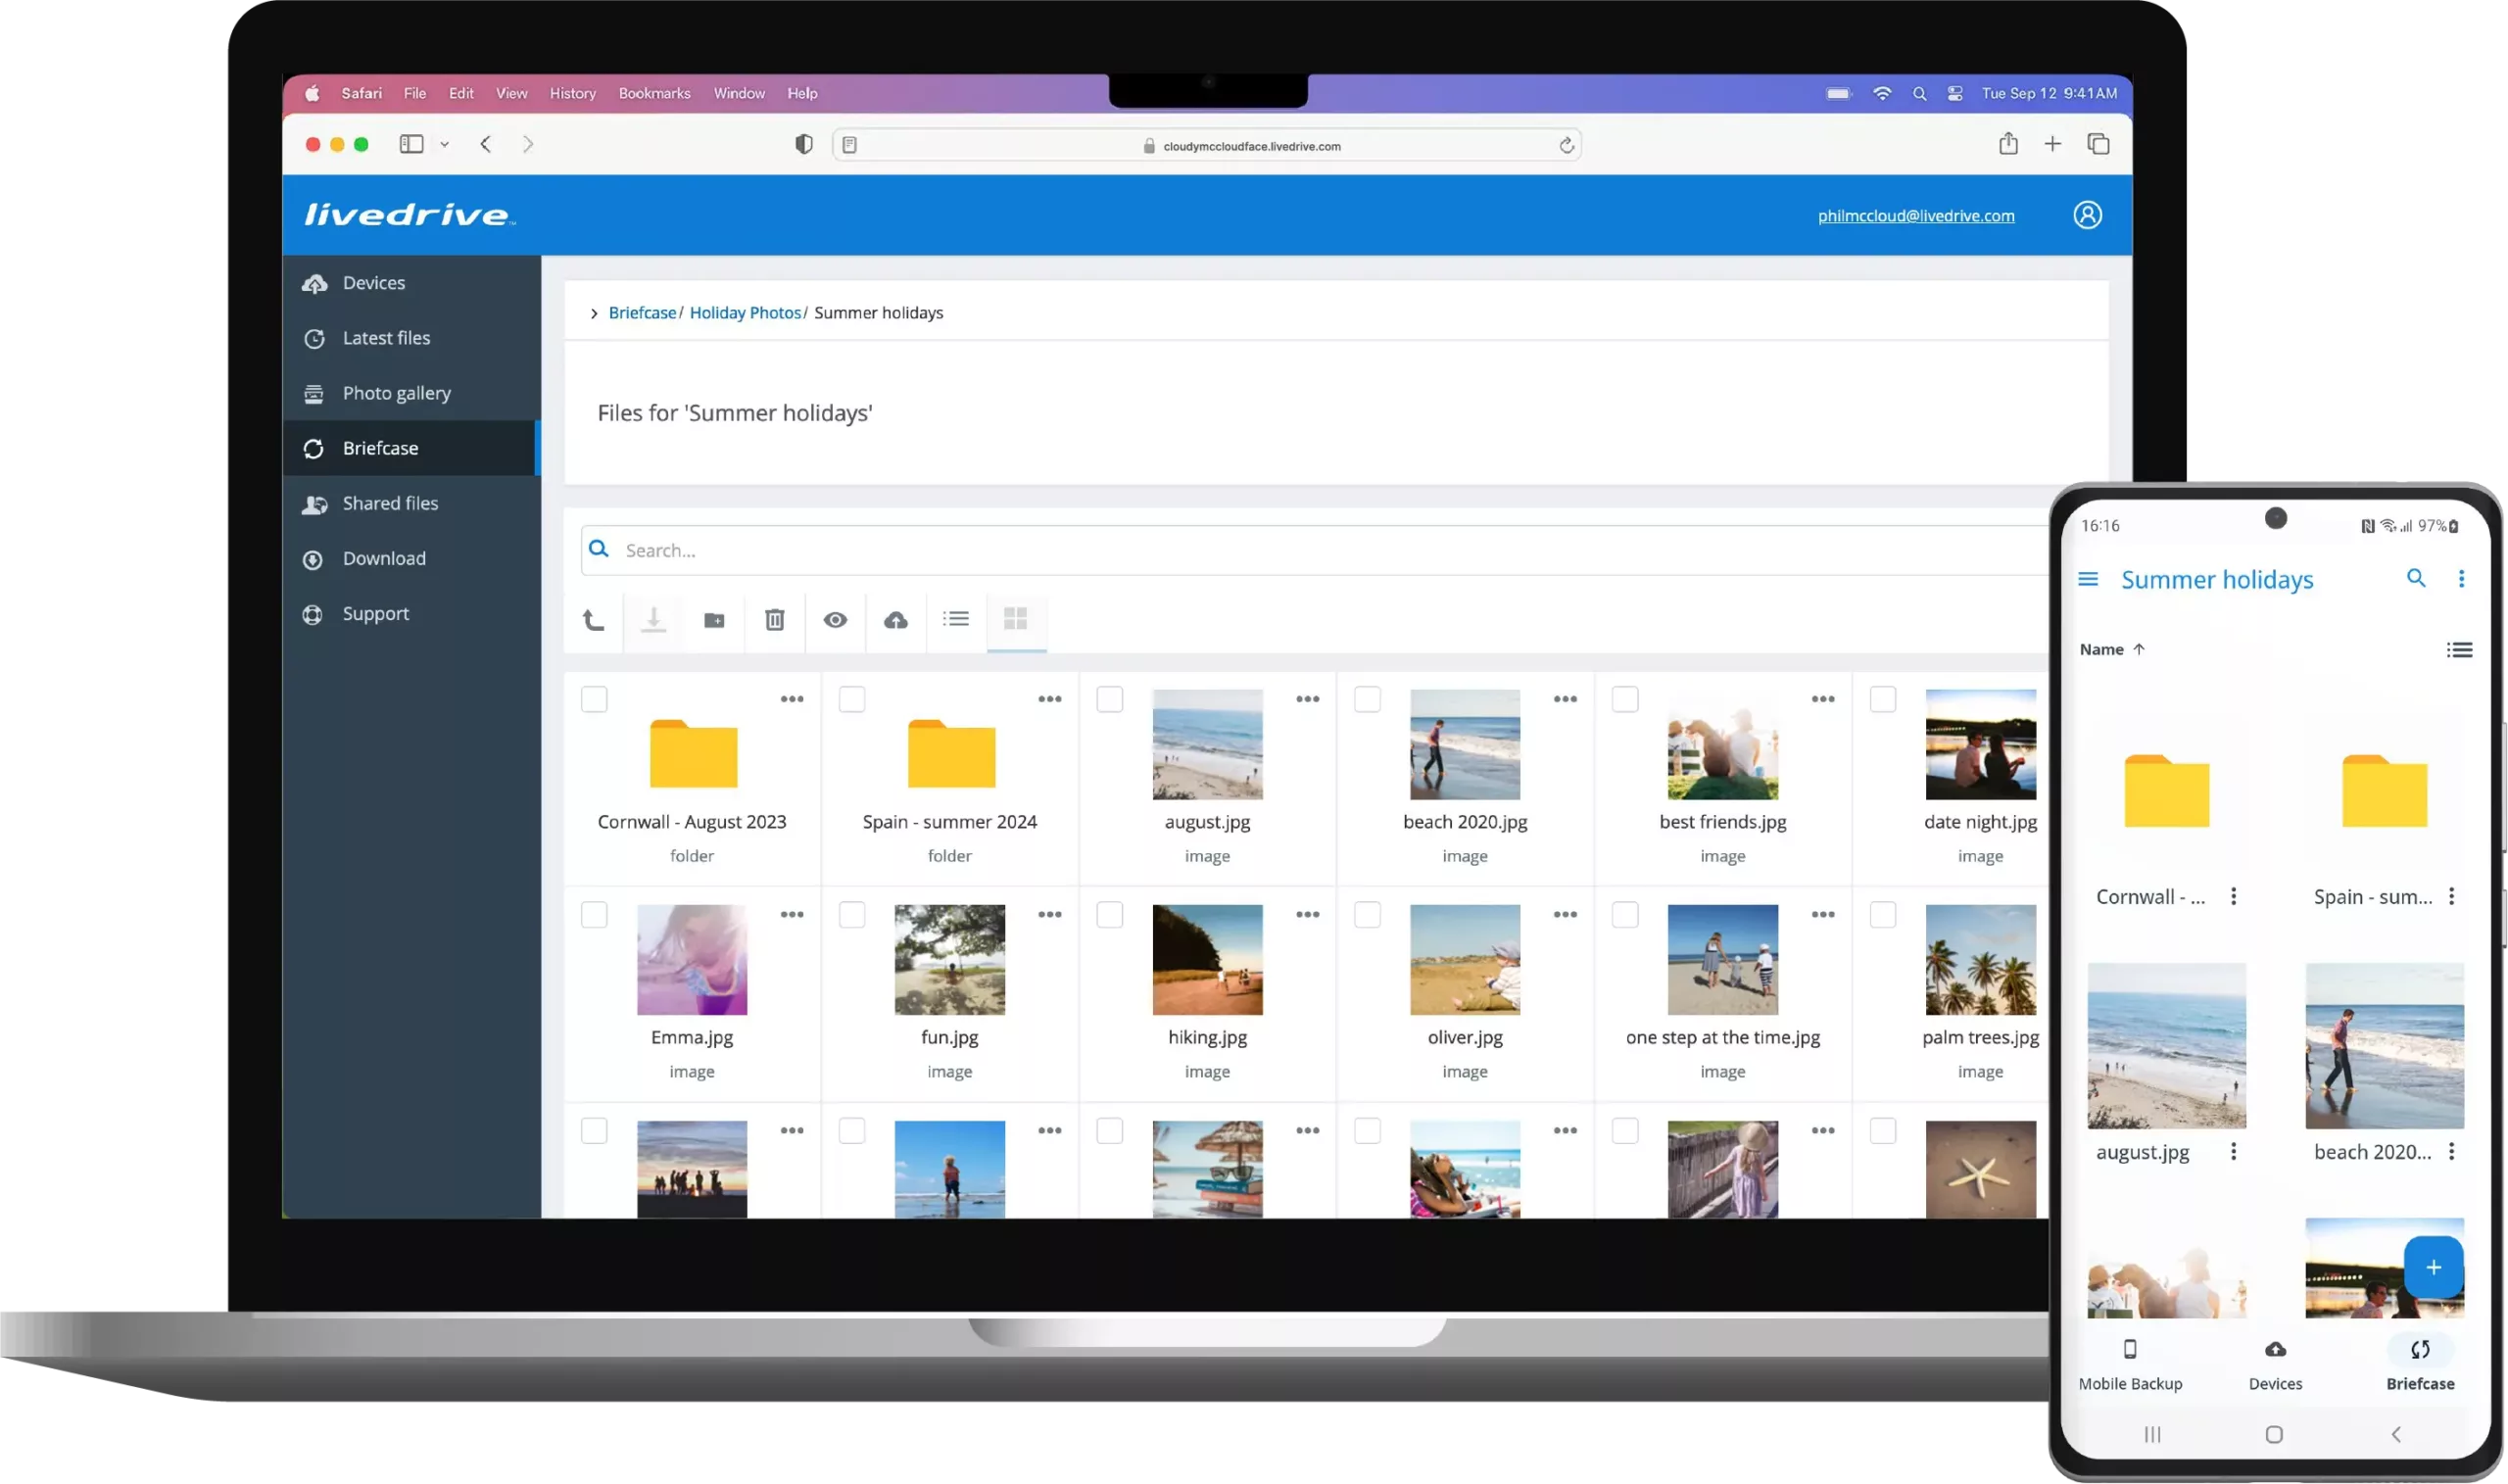
Task: Click the trash delete icon in toolbar
Action: [x=774, y=620]
